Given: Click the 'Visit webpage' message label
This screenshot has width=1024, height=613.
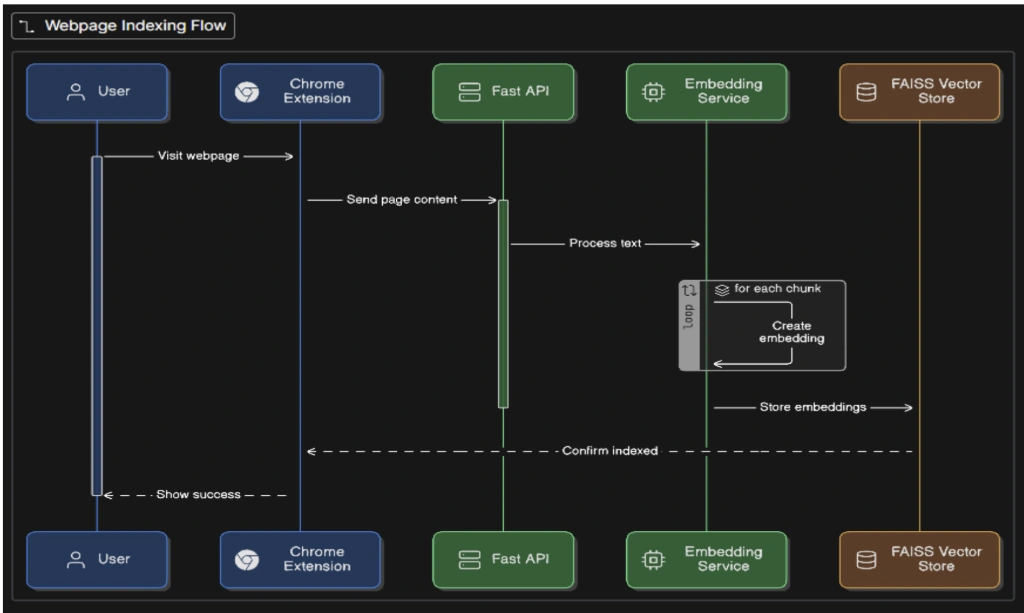Looking at the screenshot, I should tap(198, 156).
